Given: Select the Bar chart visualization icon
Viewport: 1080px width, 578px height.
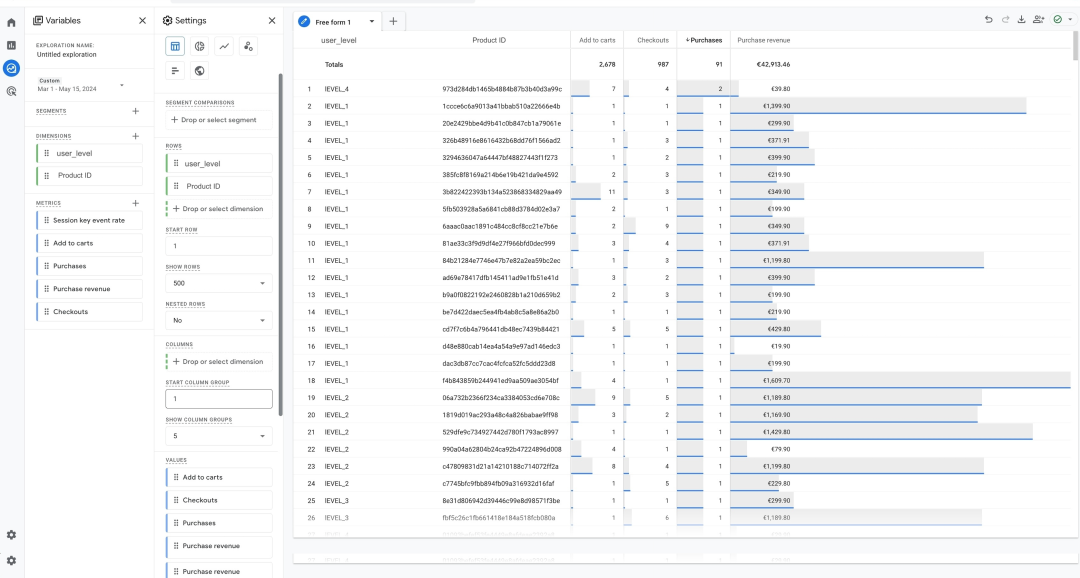Looking at the screenshot, I should 175,70.
